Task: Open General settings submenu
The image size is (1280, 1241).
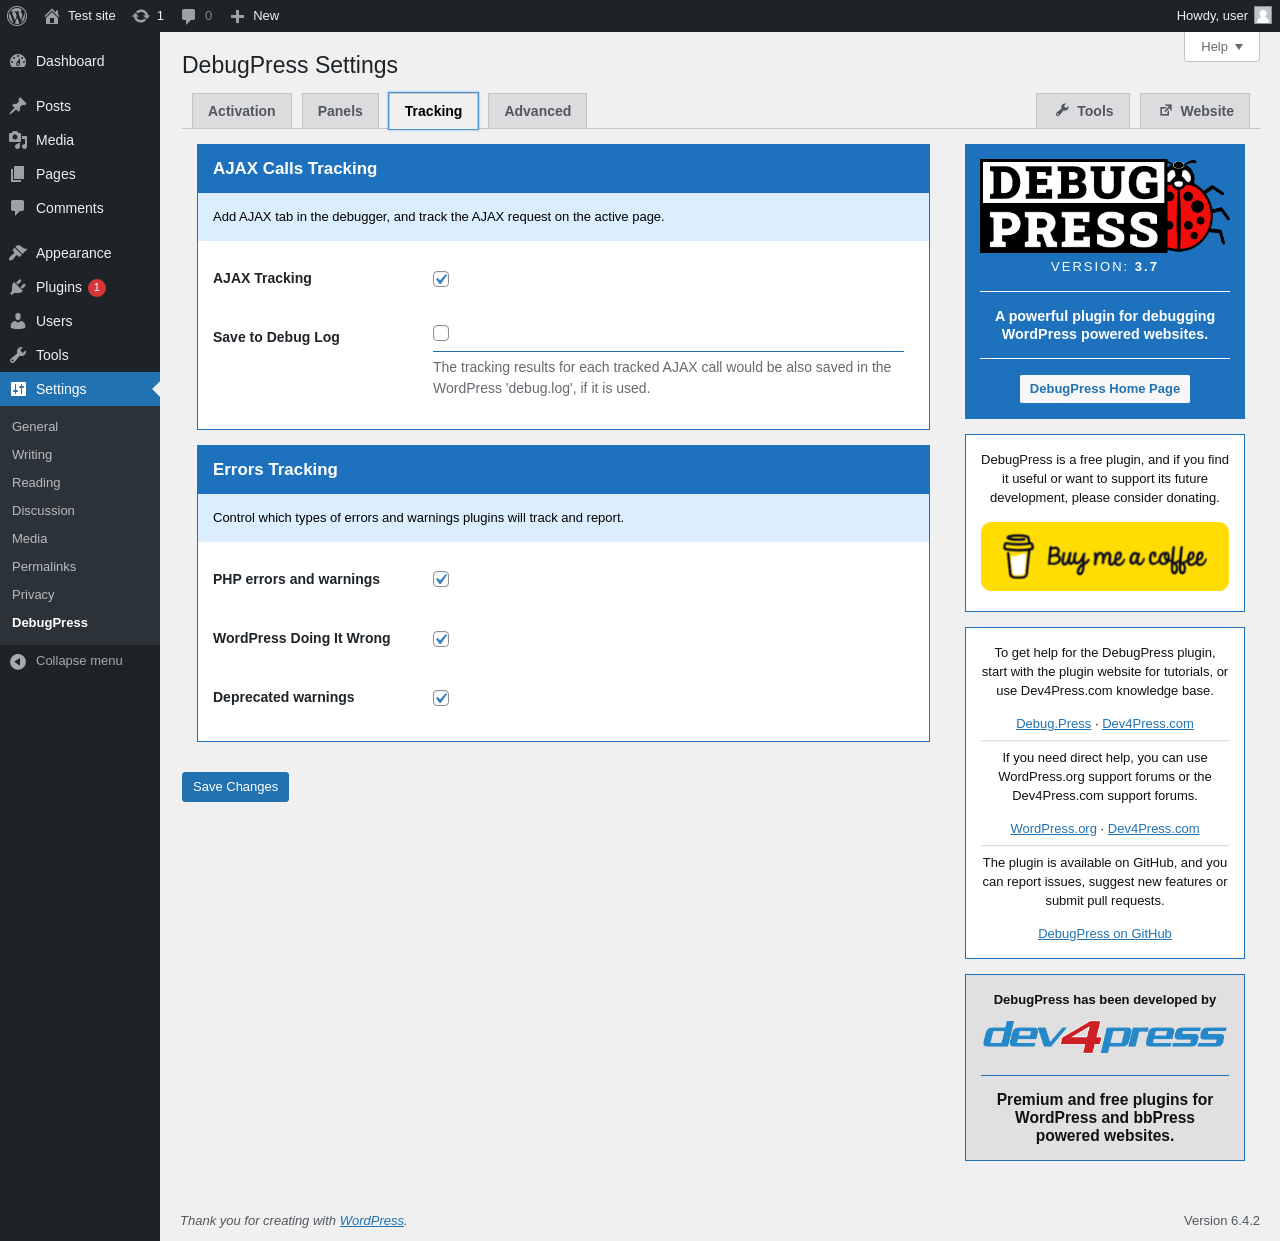Action: [35, 426]
